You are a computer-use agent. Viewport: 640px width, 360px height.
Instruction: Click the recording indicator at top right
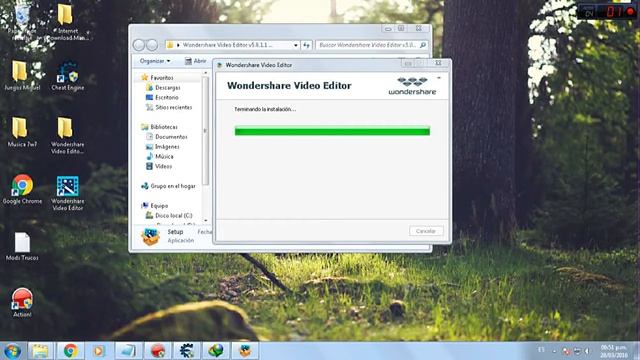click(631, 11)
